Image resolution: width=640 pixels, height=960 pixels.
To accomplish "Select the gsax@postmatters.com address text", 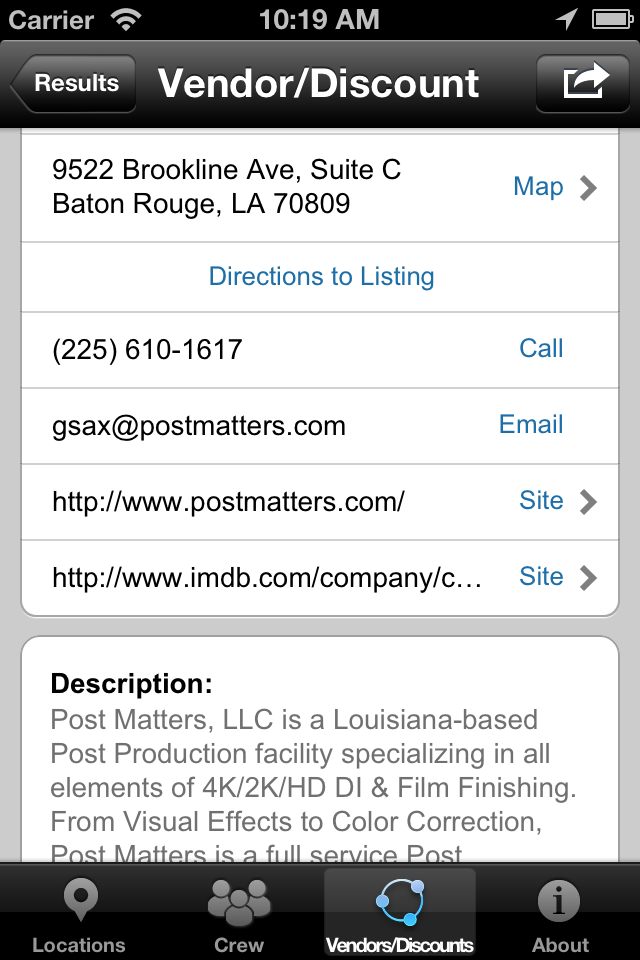I will click(199, 426).
